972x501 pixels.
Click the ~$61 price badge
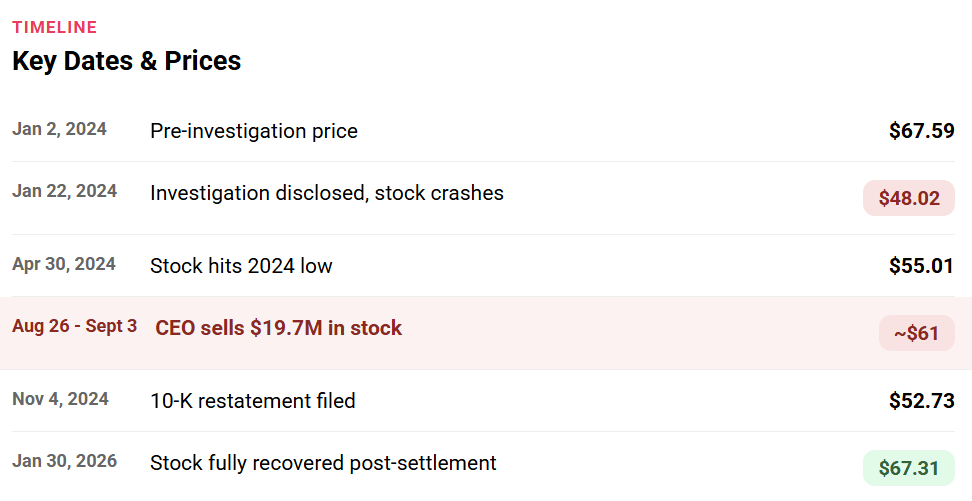[x=916, y=333]
